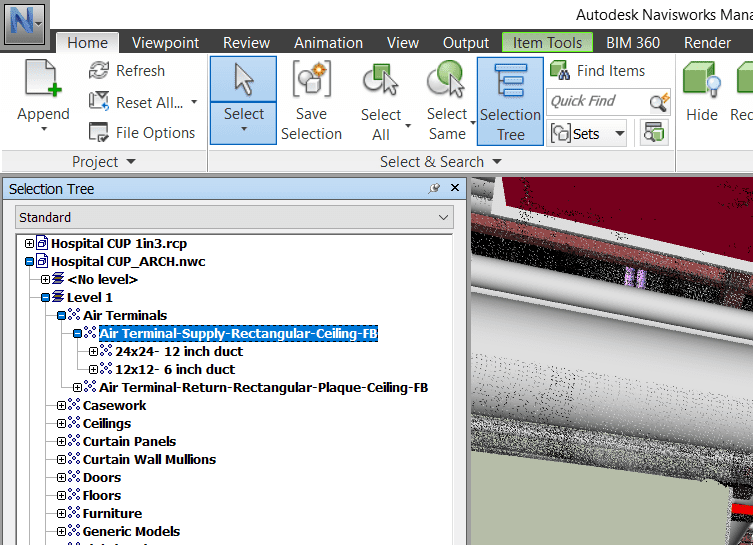Expand the Curtain Wall Mullions node
The width and height of the screenshot is (753, 545).
point(61,460)
